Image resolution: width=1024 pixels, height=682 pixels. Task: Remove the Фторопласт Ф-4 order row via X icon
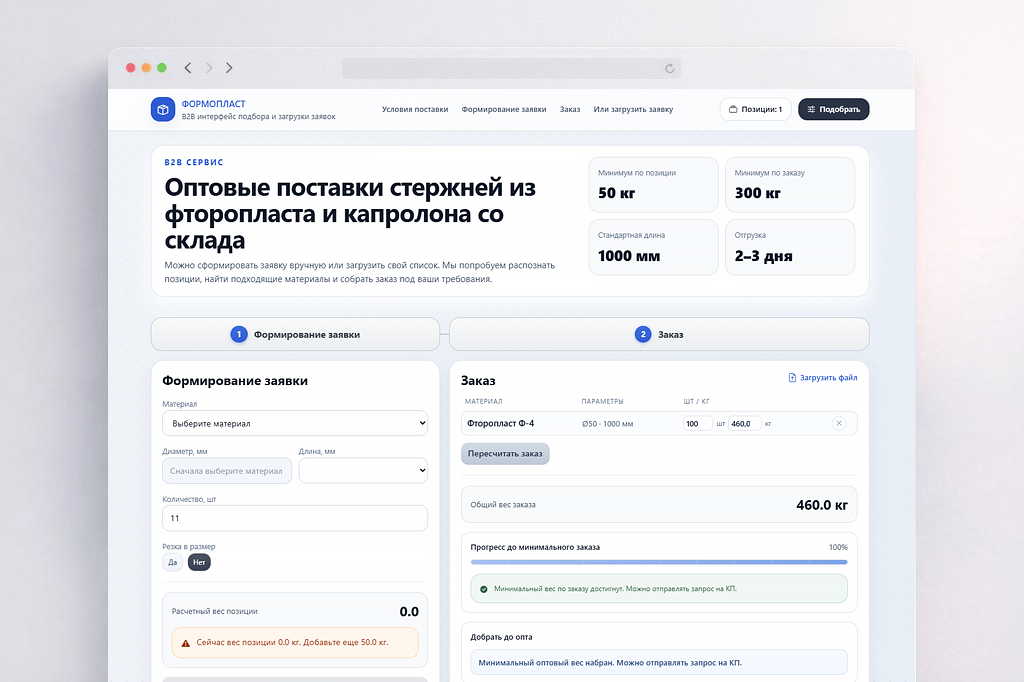(x=839, y=423)
